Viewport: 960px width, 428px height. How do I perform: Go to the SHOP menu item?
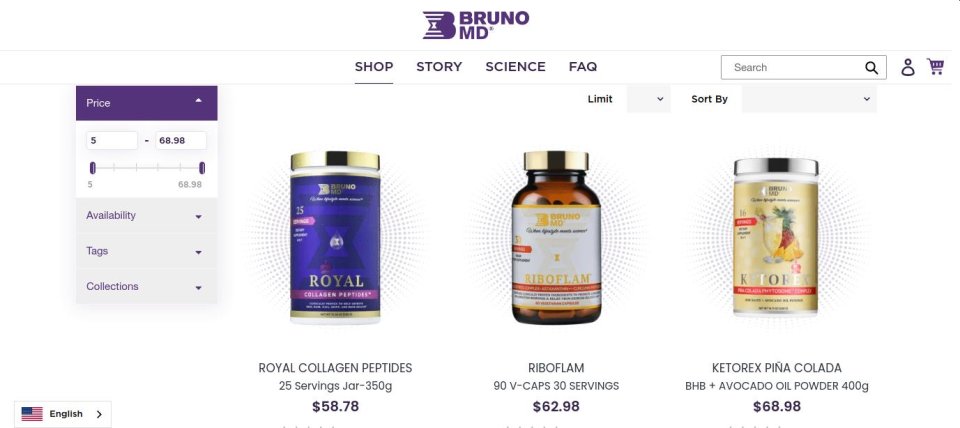tap(374, 67)
